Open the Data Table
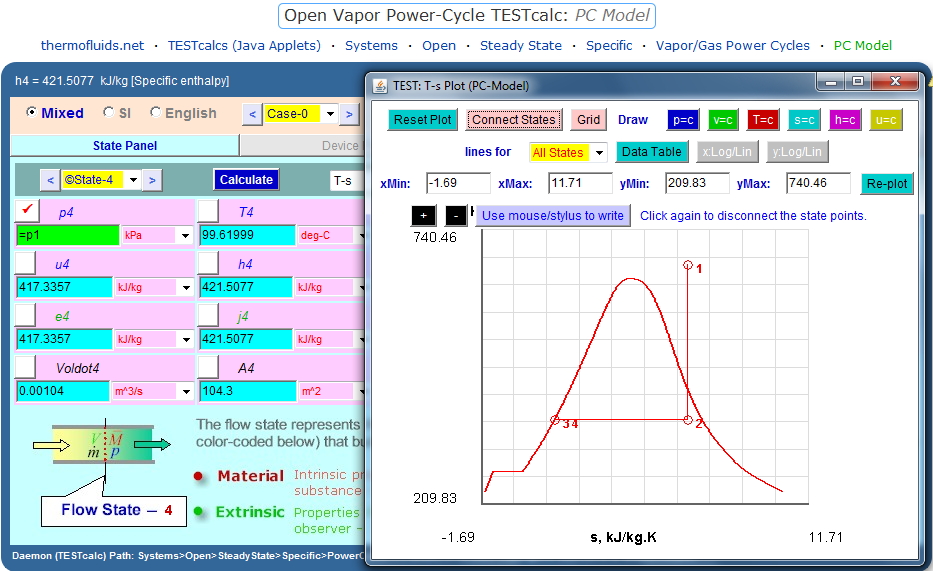Image resolution: width=933 pixels, height=571 pixels. point(652,152)
